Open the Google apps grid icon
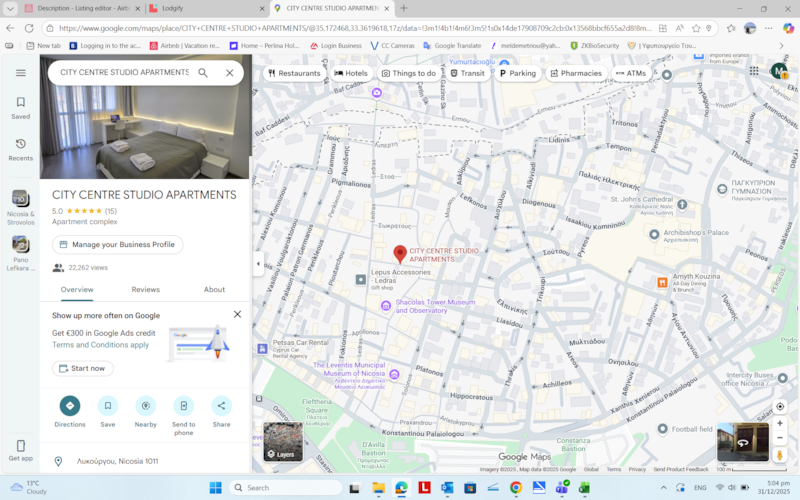800x500 pixels. (x=754, y=71)
